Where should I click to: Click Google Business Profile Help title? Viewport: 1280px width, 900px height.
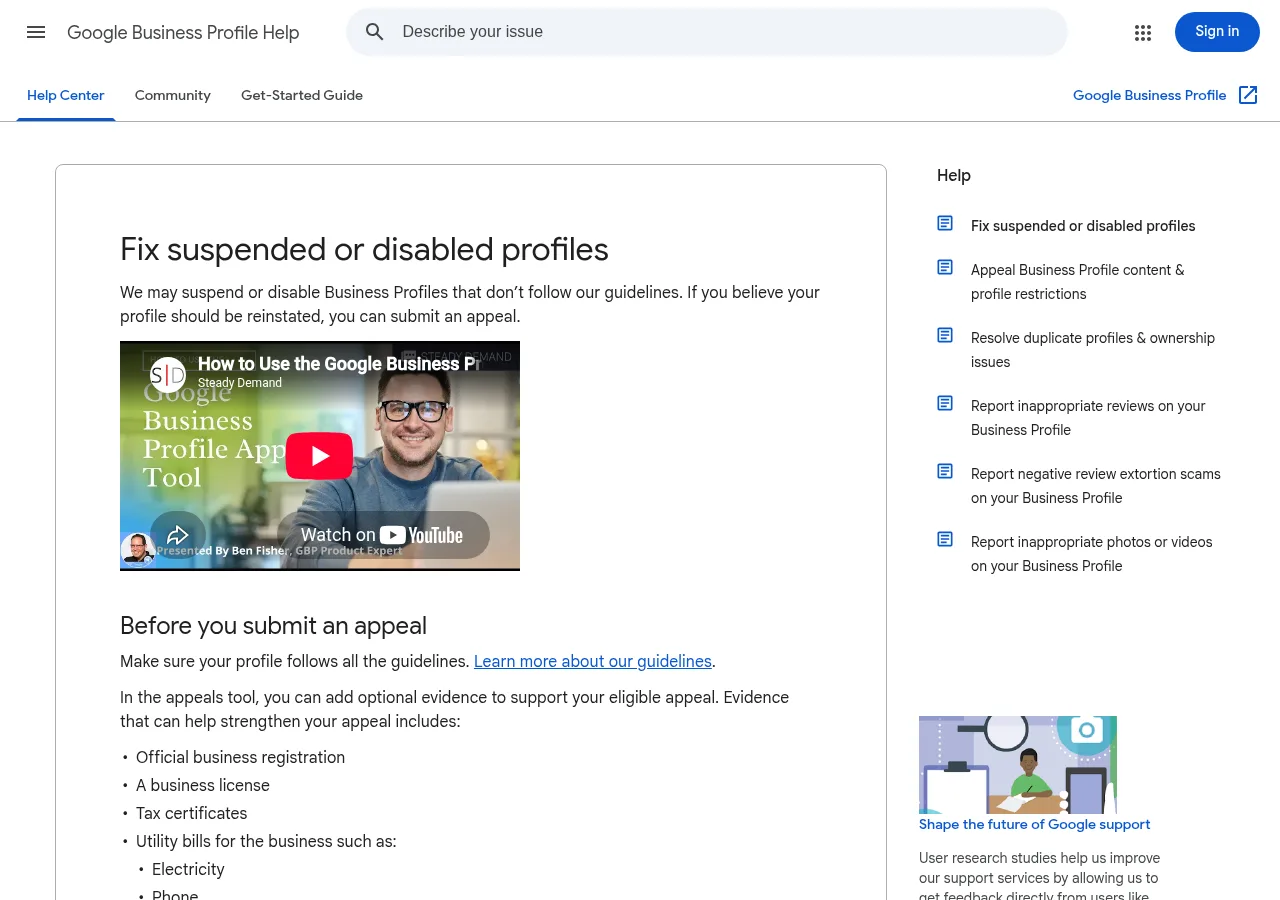point(183,33)
